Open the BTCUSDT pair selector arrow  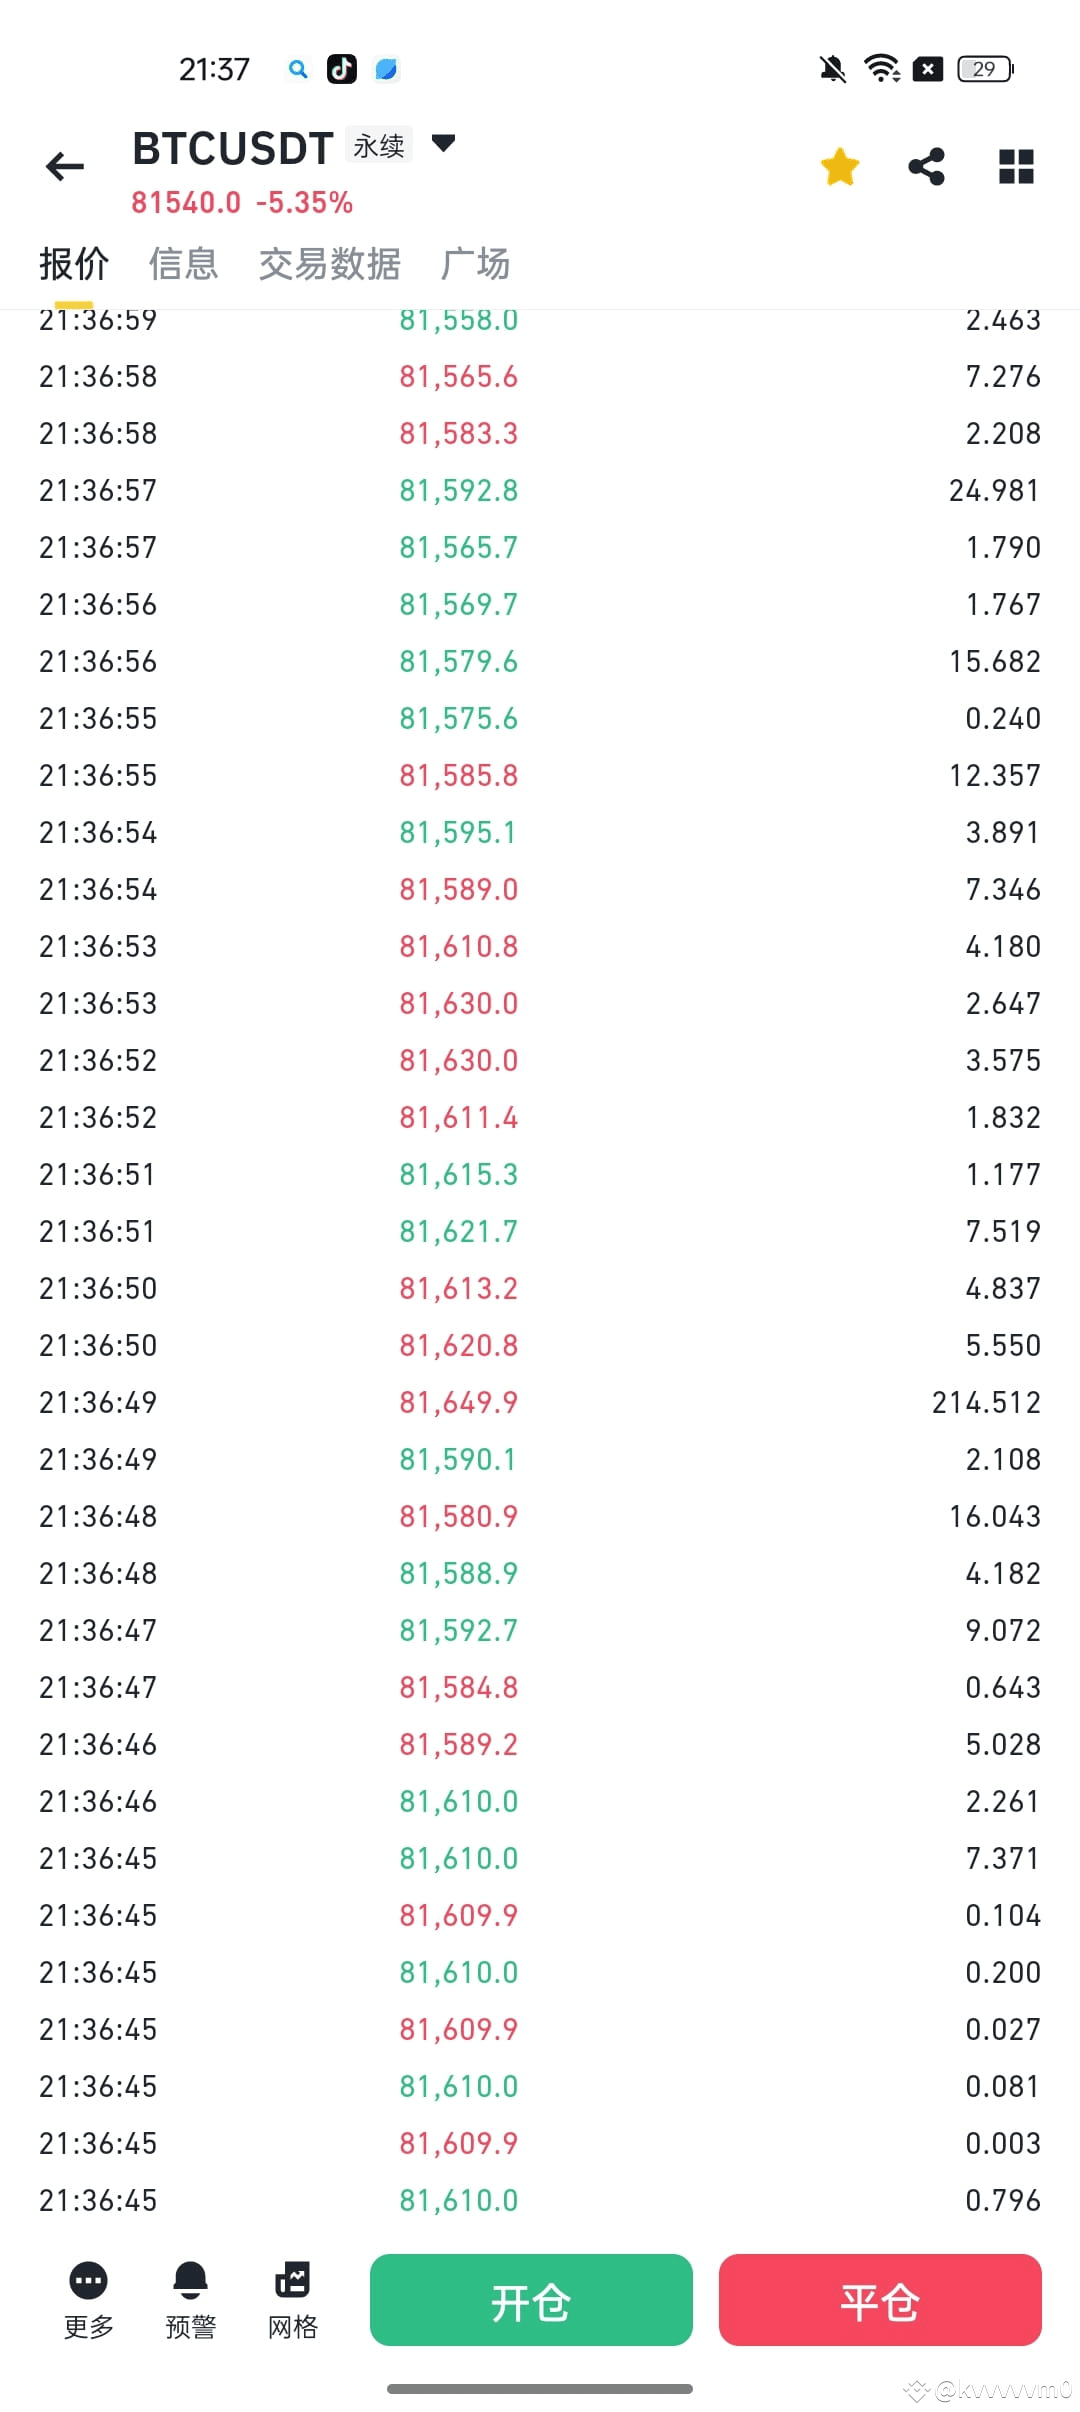coord(444,144)
